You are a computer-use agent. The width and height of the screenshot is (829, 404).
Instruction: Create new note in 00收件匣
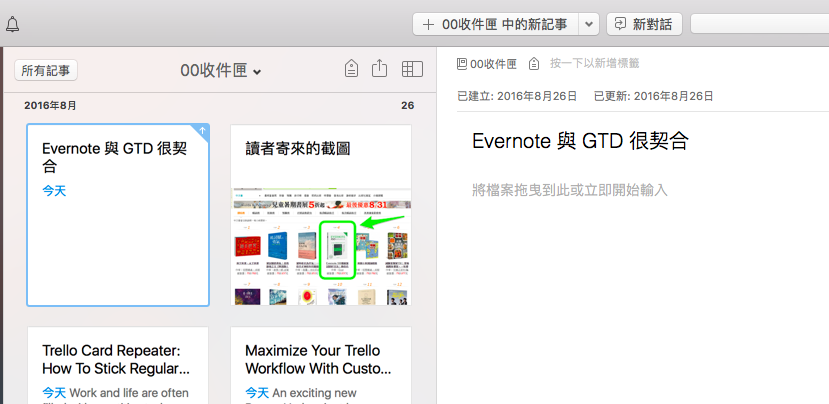pyautogui.click(x=496, y=24)
